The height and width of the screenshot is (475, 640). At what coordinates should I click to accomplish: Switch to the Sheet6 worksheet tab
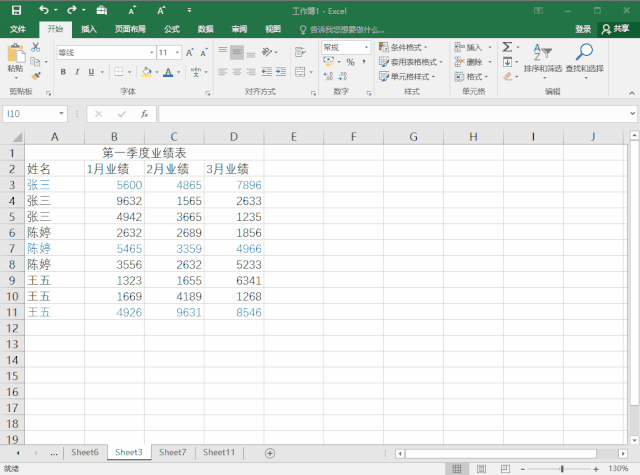[85, 452]
